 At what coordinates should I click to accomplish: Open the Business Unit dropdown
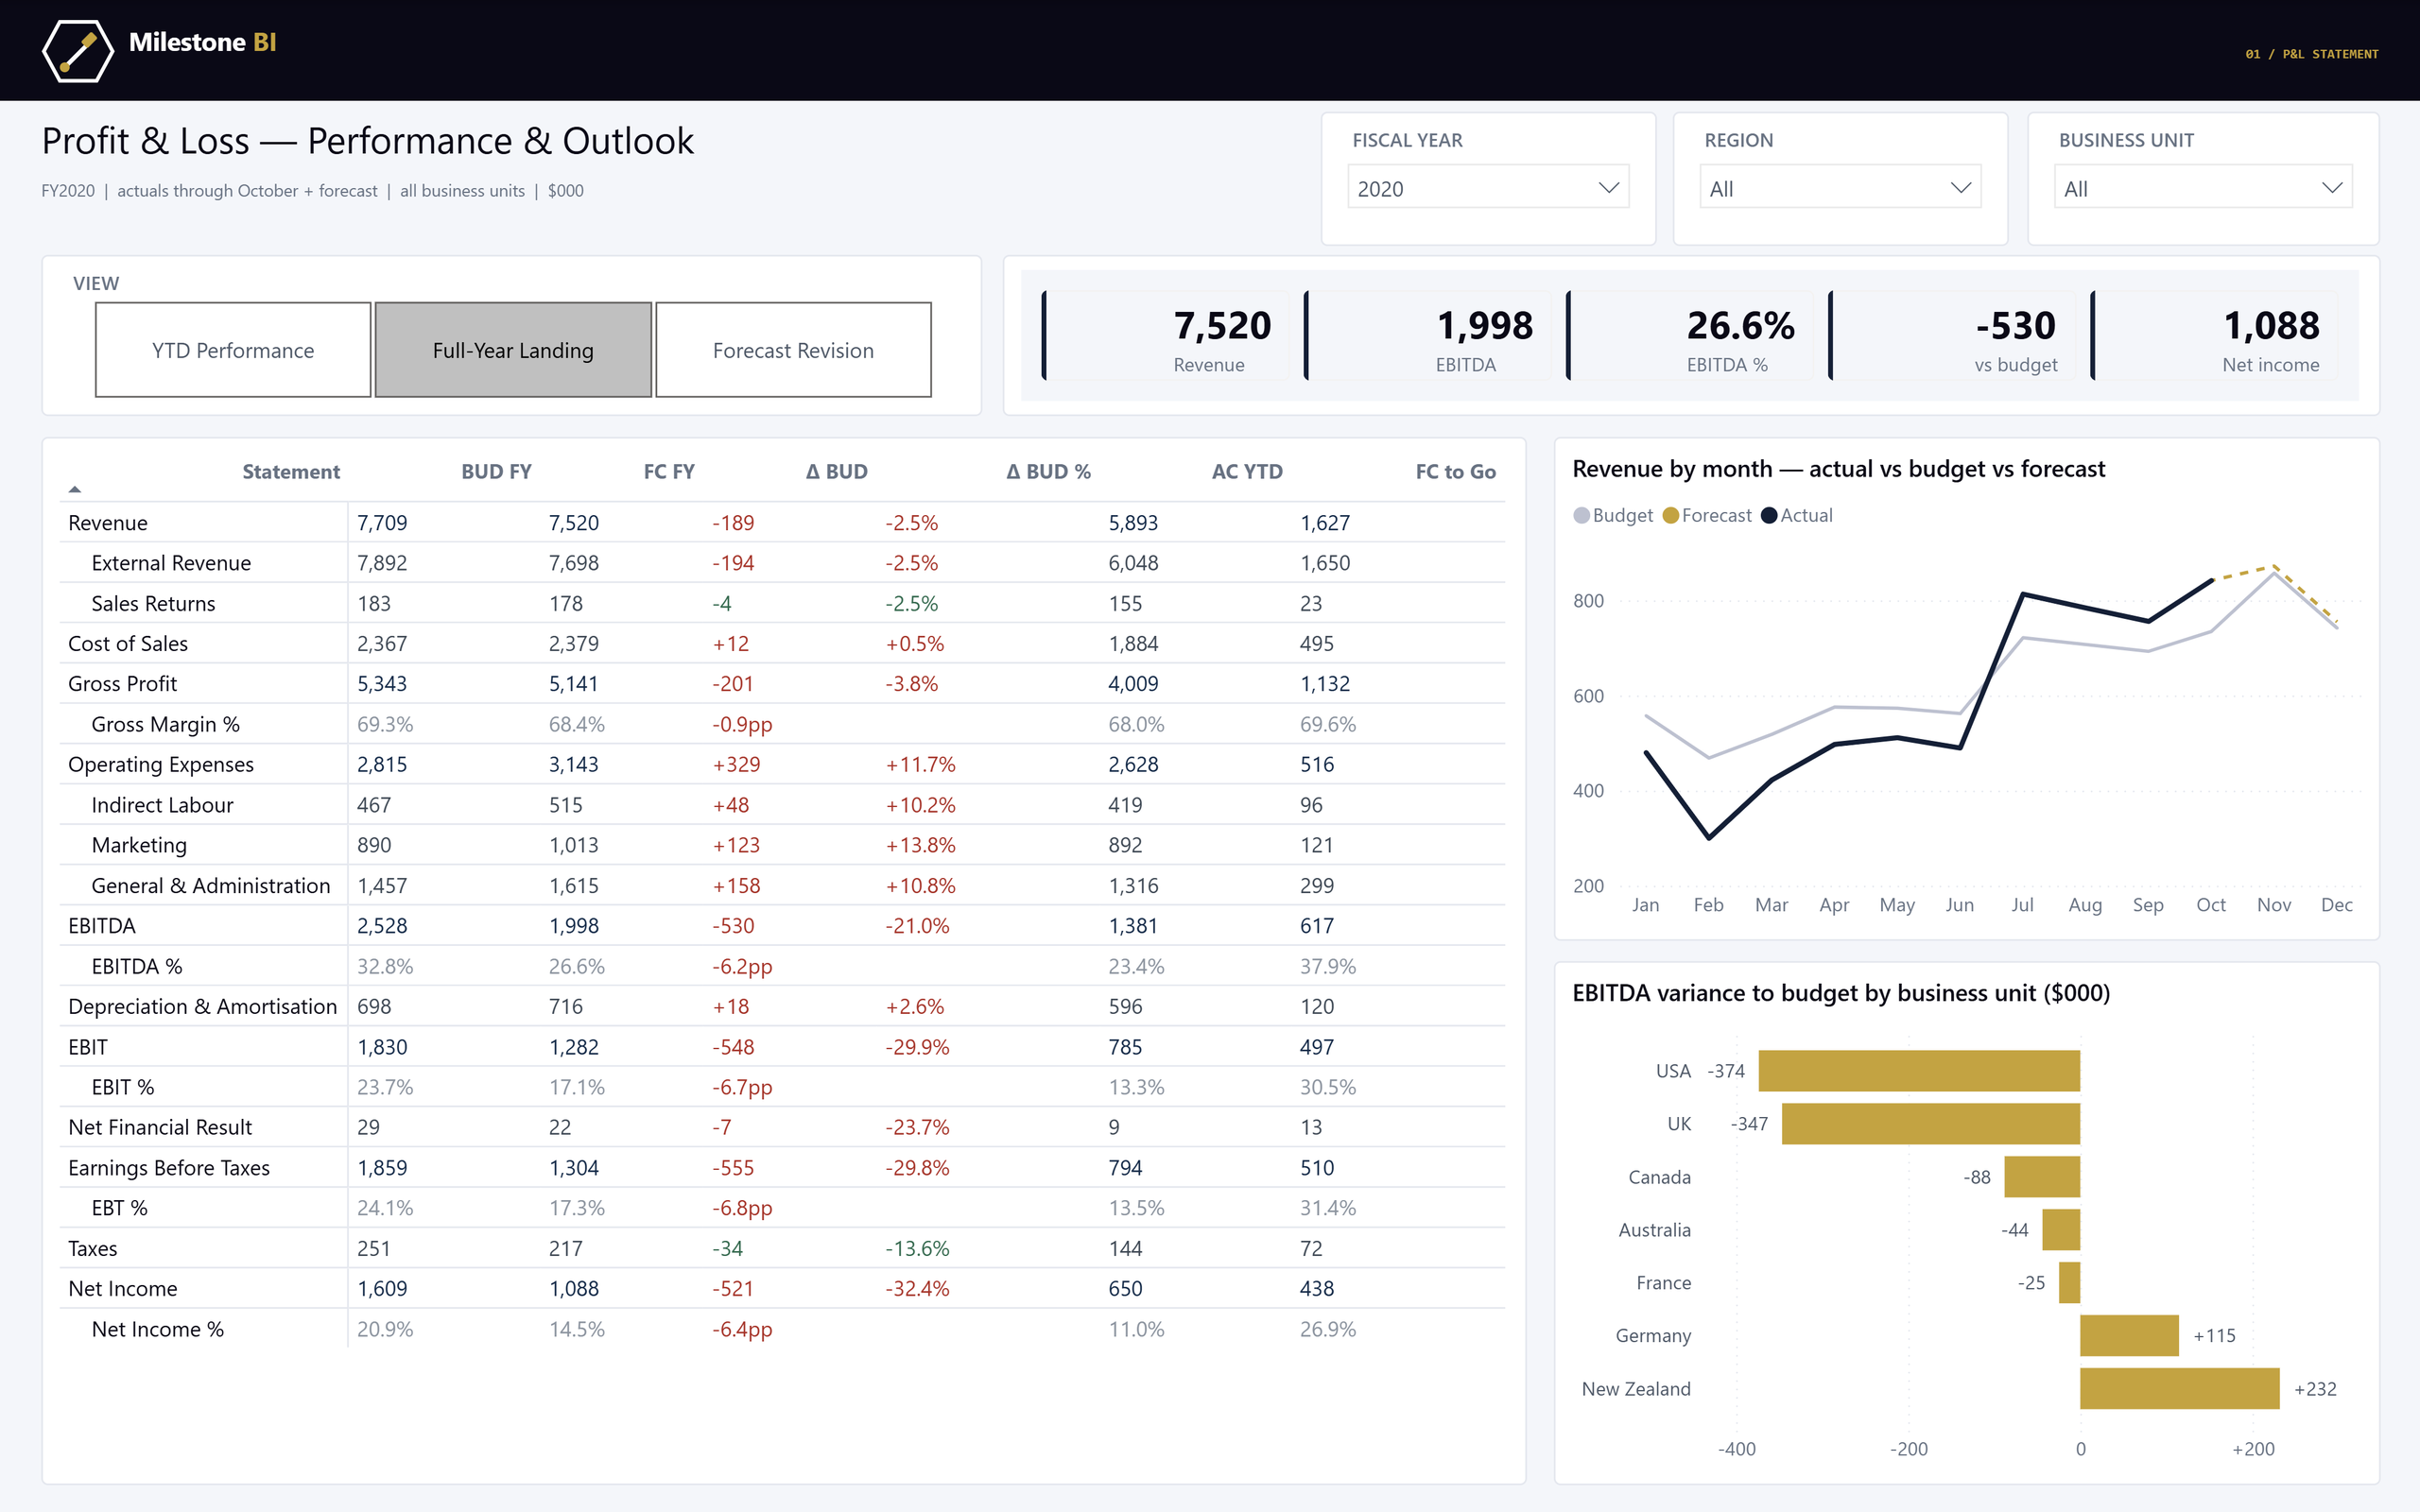click(2203, 187)
